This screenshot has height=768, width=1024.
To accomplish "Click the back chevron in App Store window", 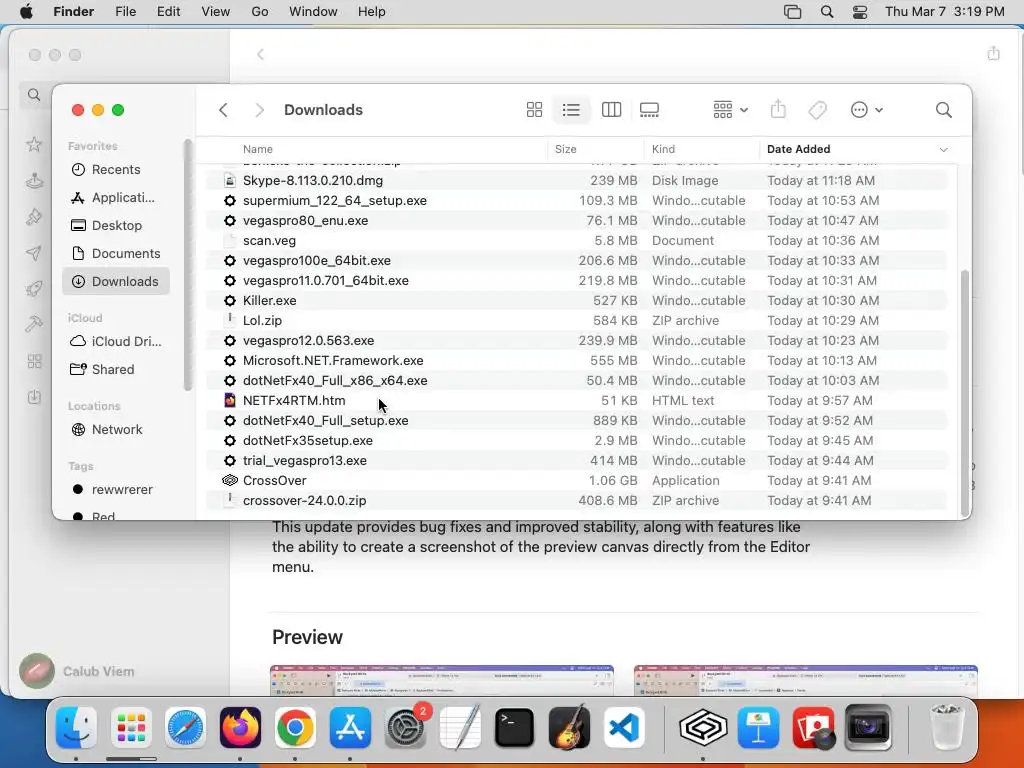I will pos(261,54).
